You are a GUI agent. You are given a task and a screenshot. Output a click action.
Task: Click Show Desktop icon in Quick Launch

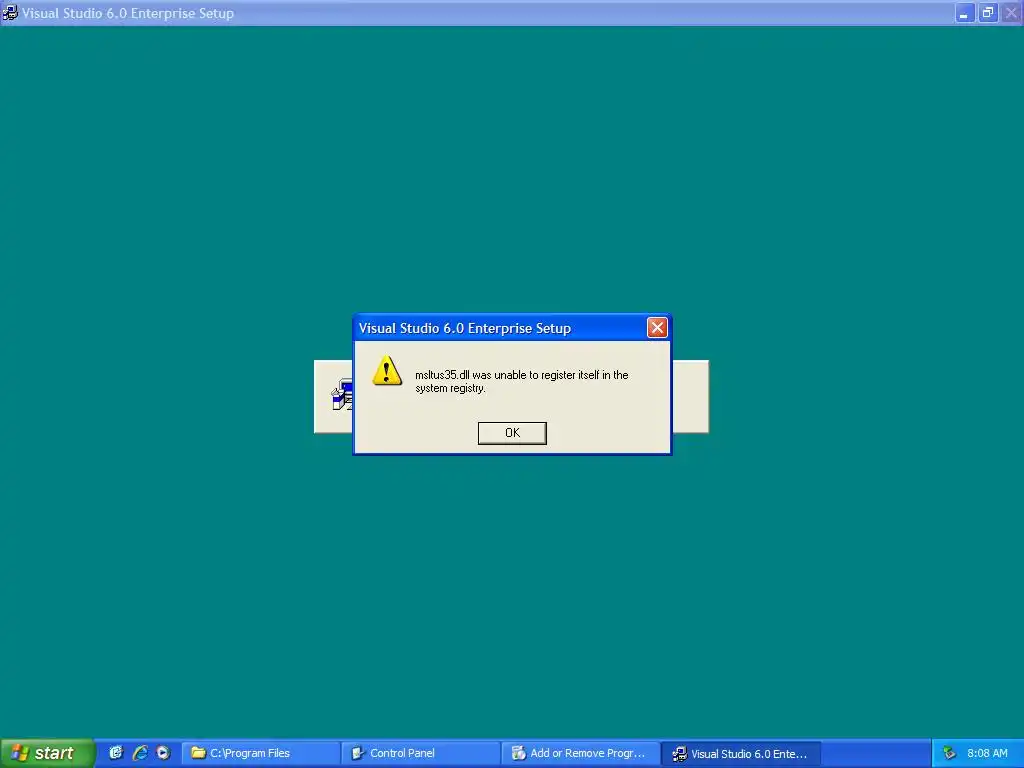[116, 753]
